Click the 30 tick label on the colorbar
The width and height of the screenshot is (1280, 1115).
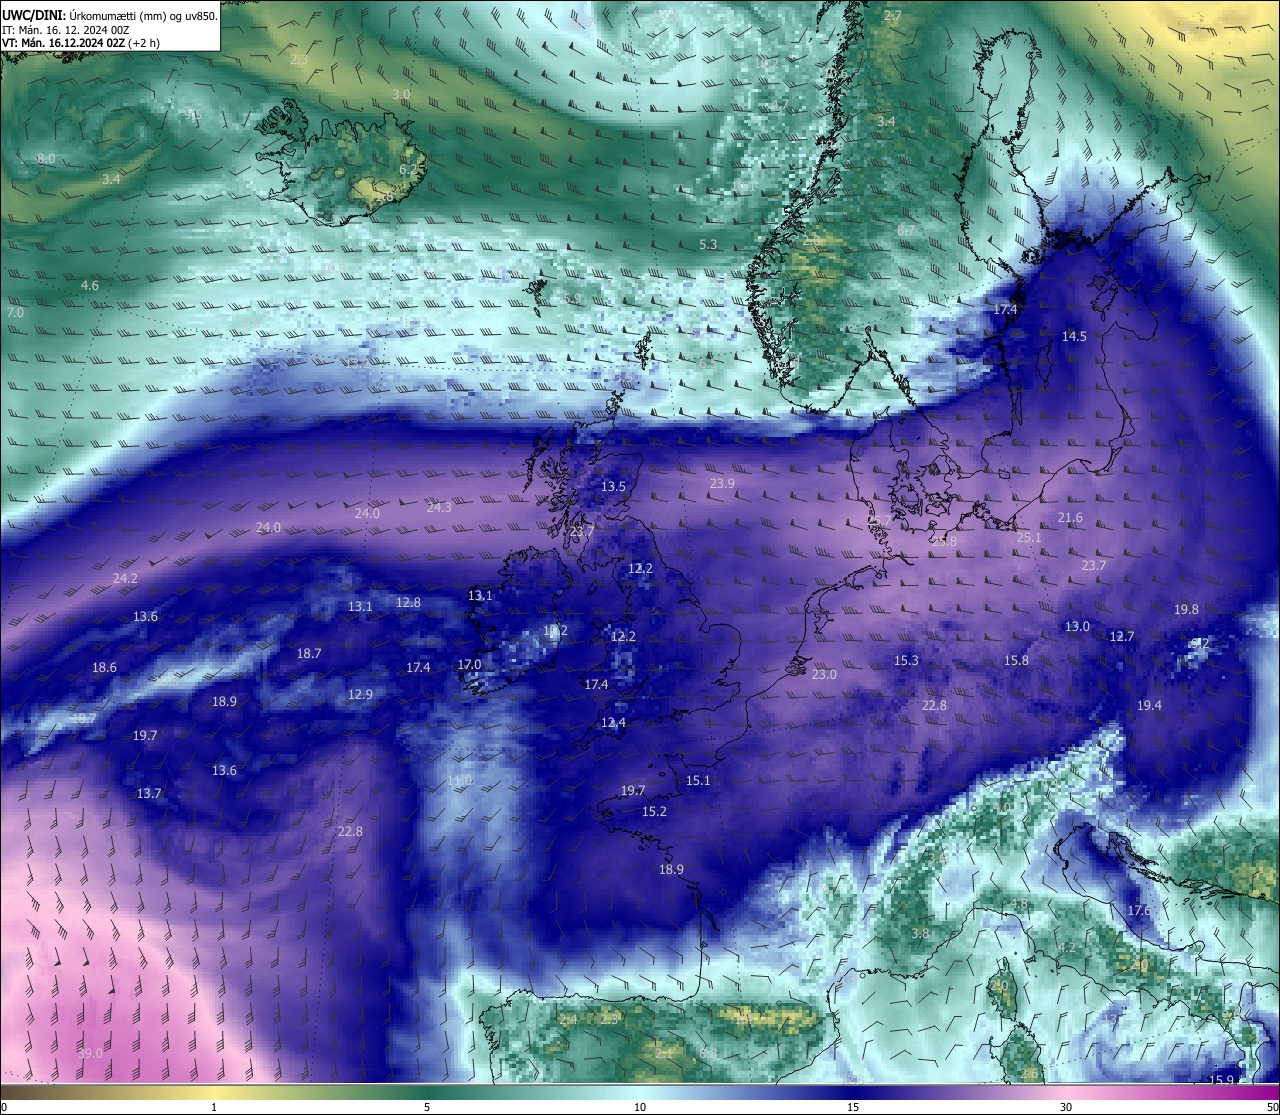(1066, 1107)
